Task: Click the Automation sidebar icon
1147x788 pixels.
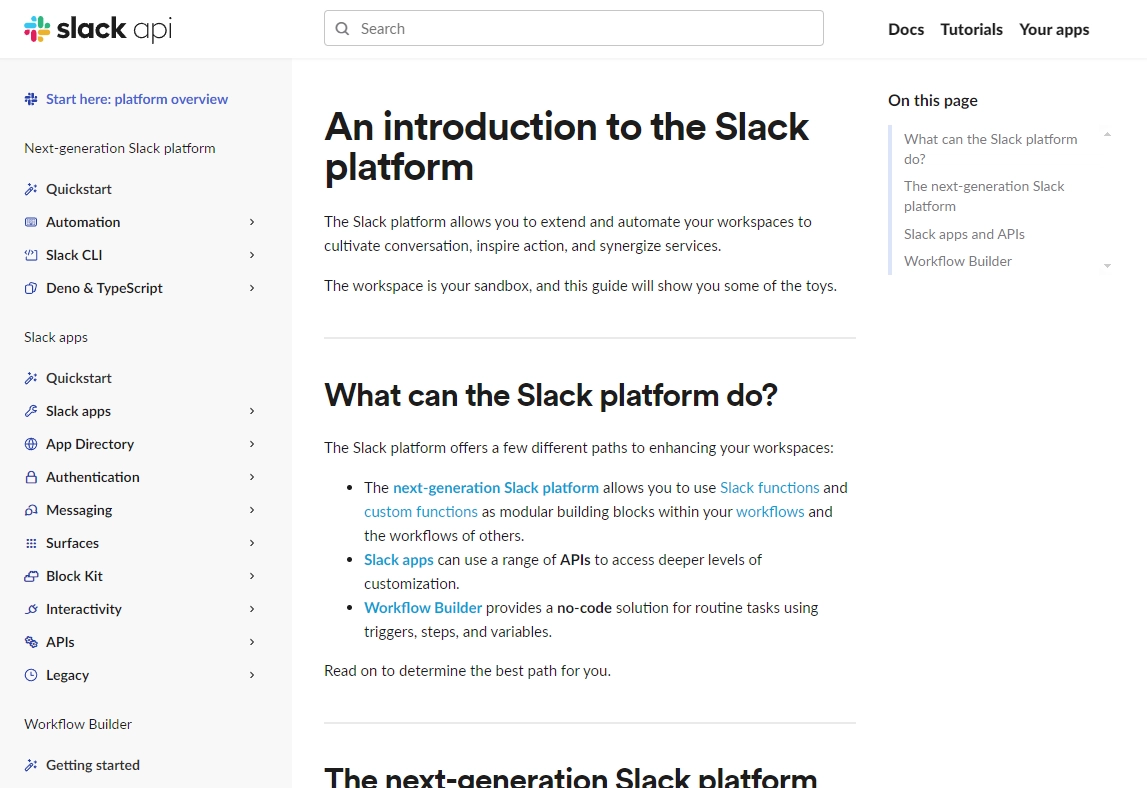Action: (31, 222)
